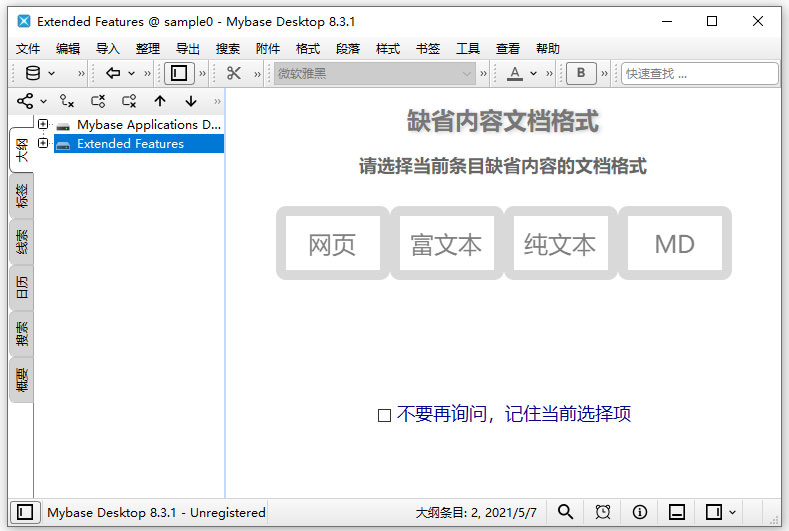The width and height of the screenshot is (789, 531).
Task: Open the side panel dropdown arrow
Action: pyautogui.click(x=732, y=512)
